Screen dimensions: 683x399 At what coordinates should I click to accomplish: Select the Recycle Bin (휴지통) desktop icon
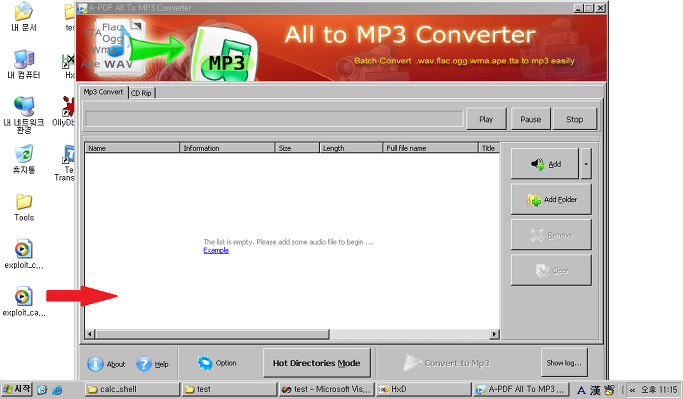(24, 159)
